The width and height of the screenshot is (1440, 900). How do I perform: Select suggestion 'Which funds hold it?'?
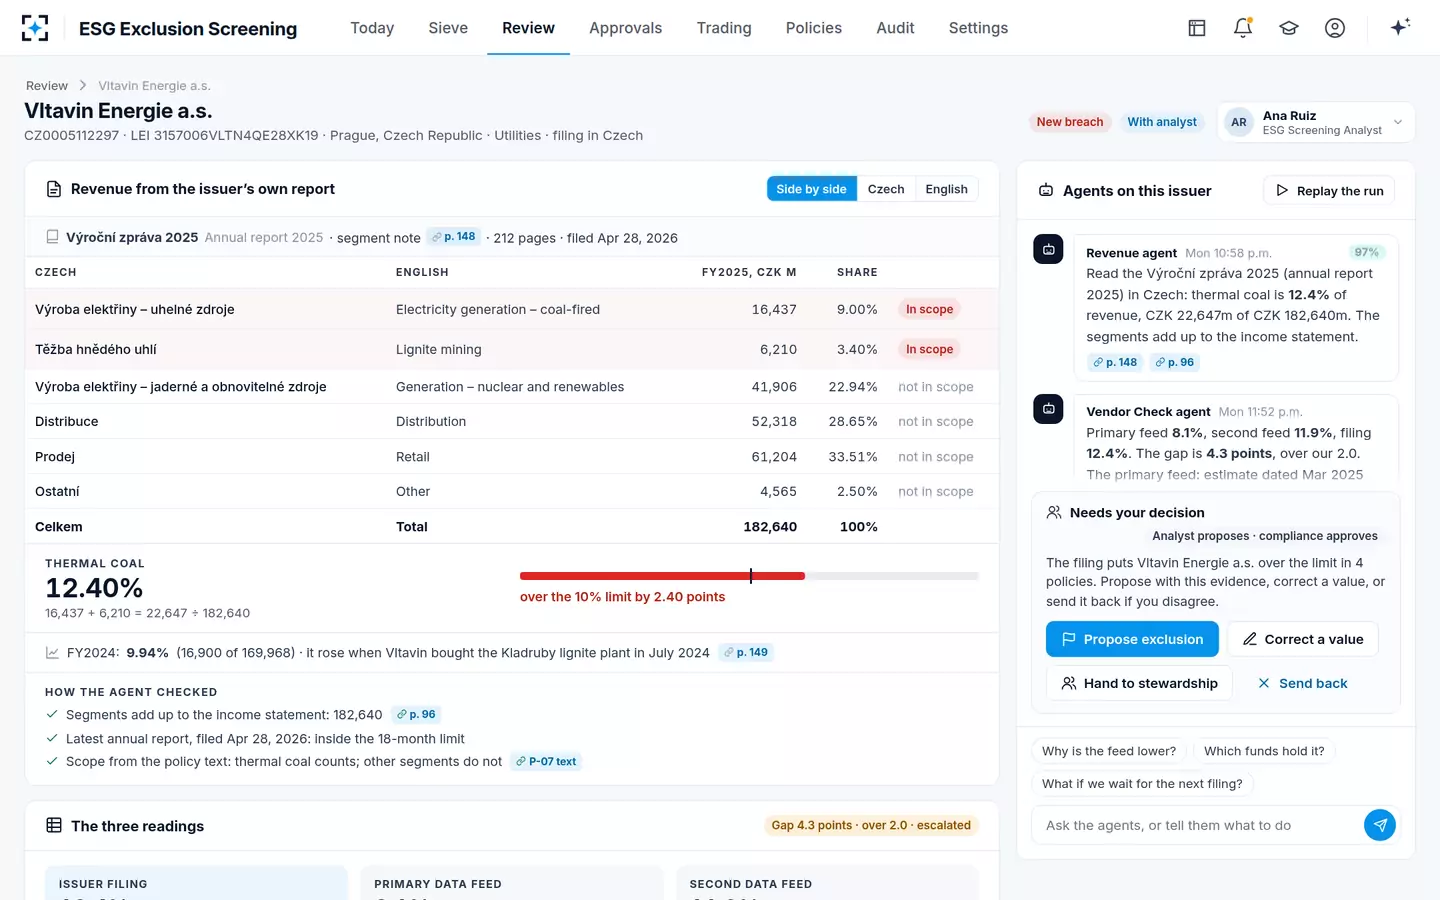point(1264,751)
